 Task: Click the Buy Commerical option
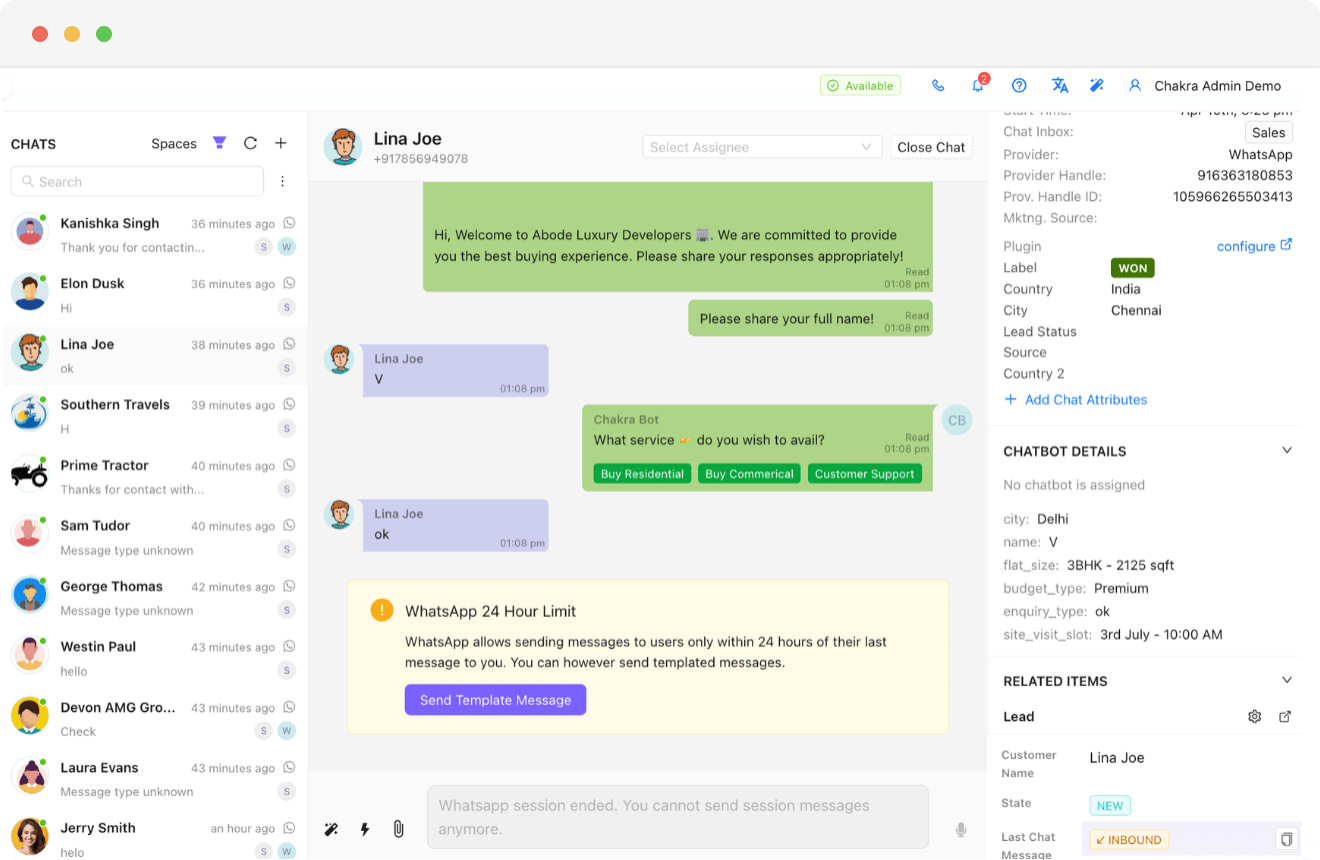749,474
